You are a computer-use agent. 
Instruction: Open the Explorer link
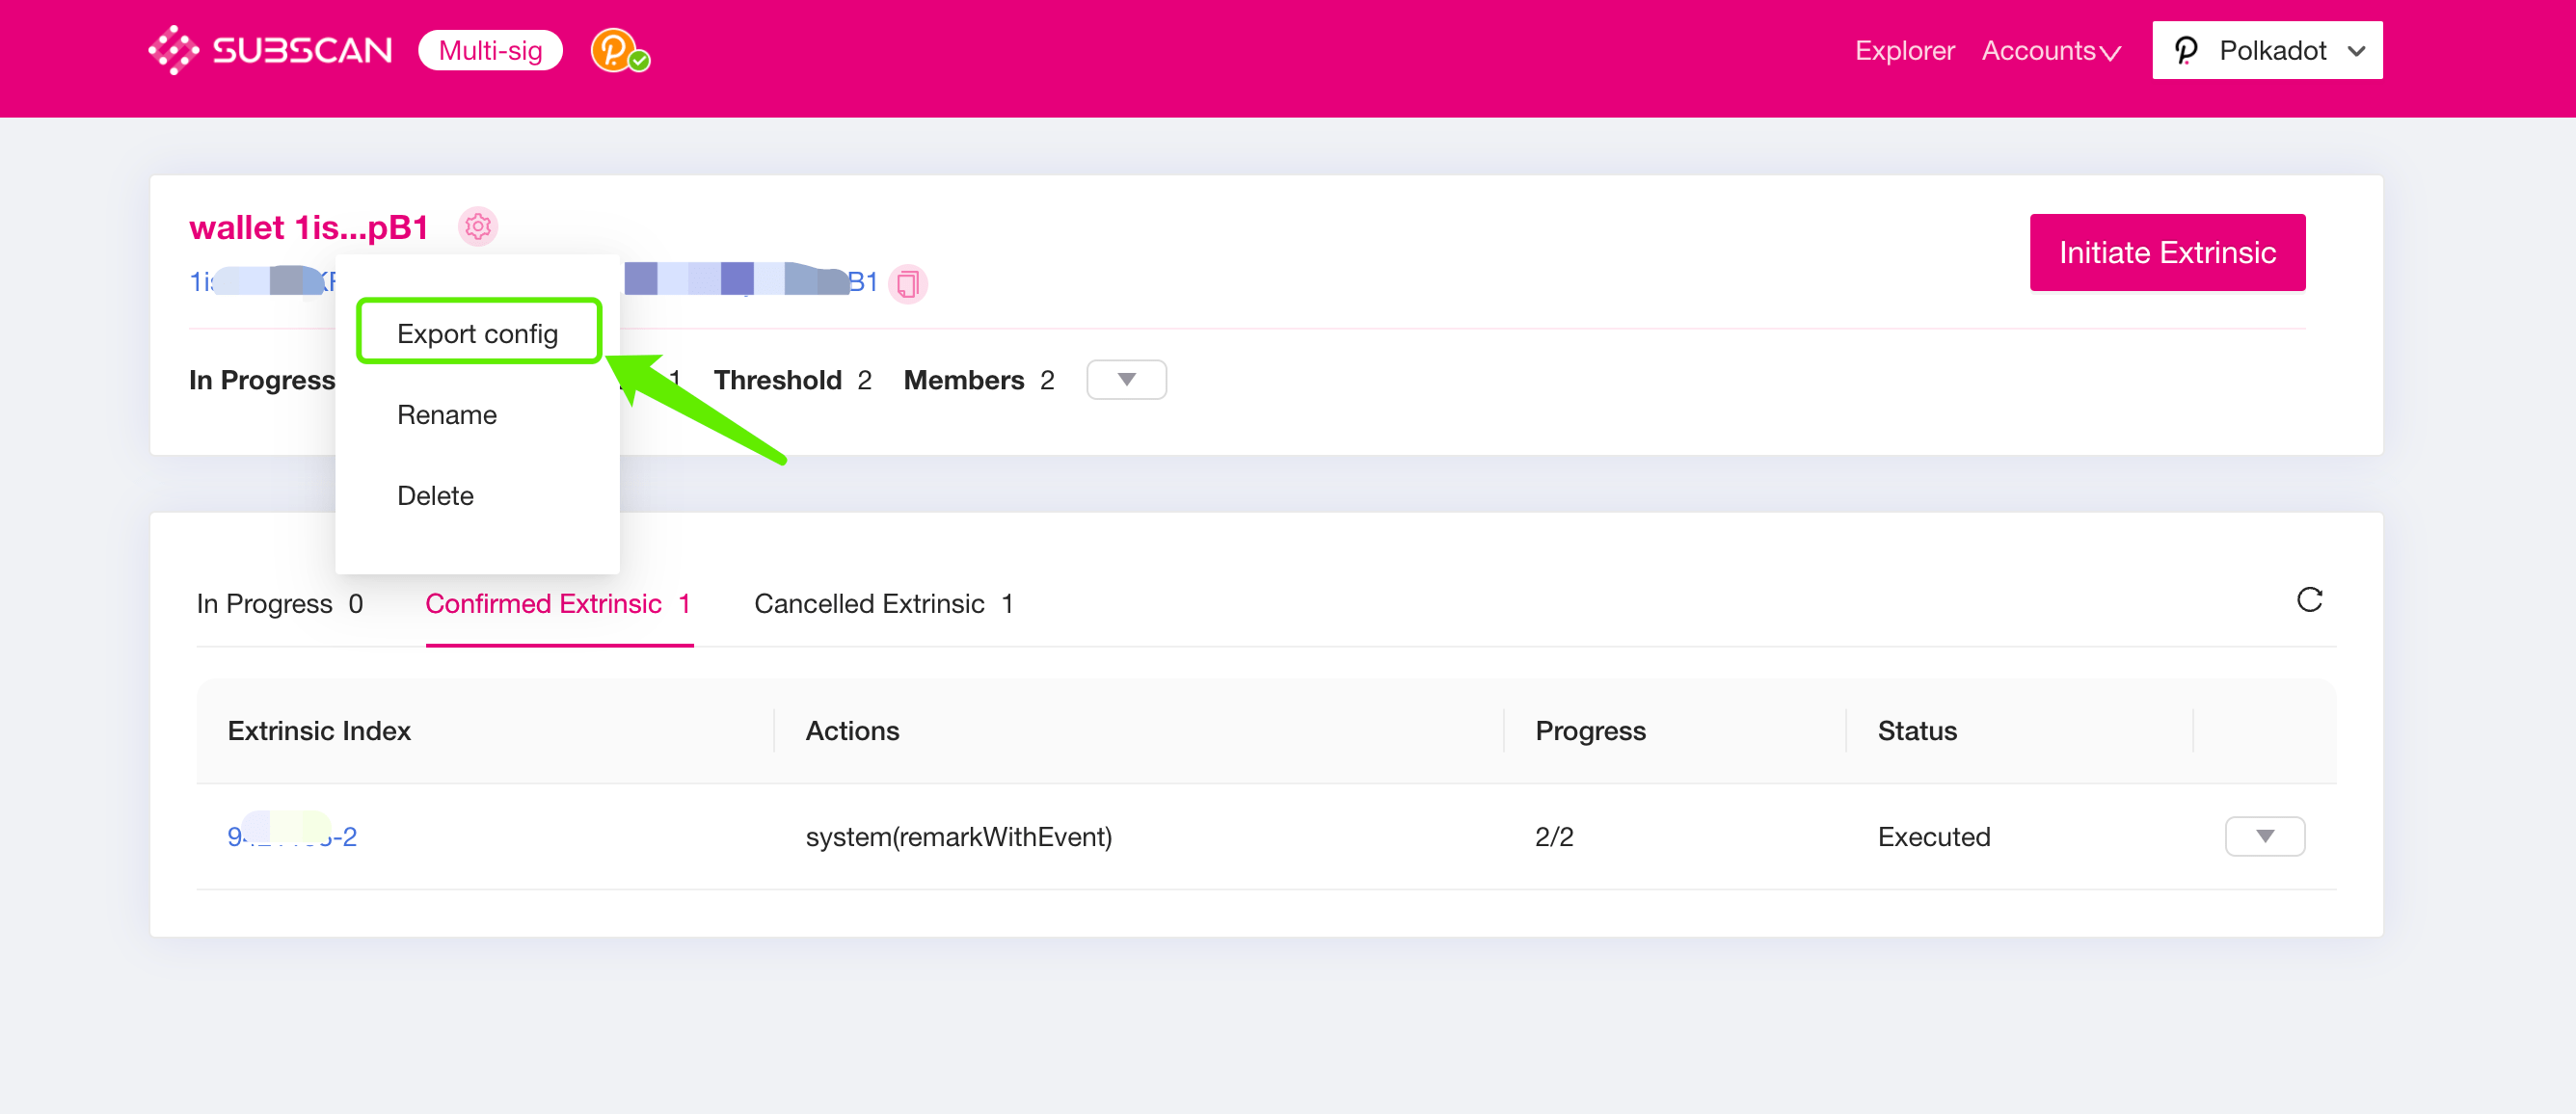click(1904, 50)
